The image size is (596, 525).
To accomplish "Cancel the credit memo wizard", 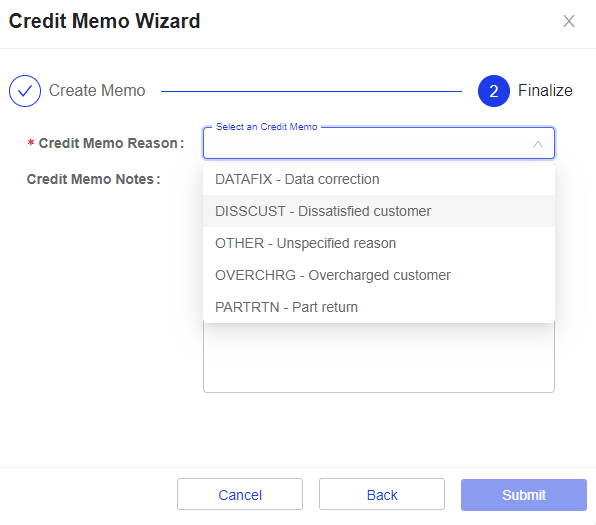I will point(240,494).
